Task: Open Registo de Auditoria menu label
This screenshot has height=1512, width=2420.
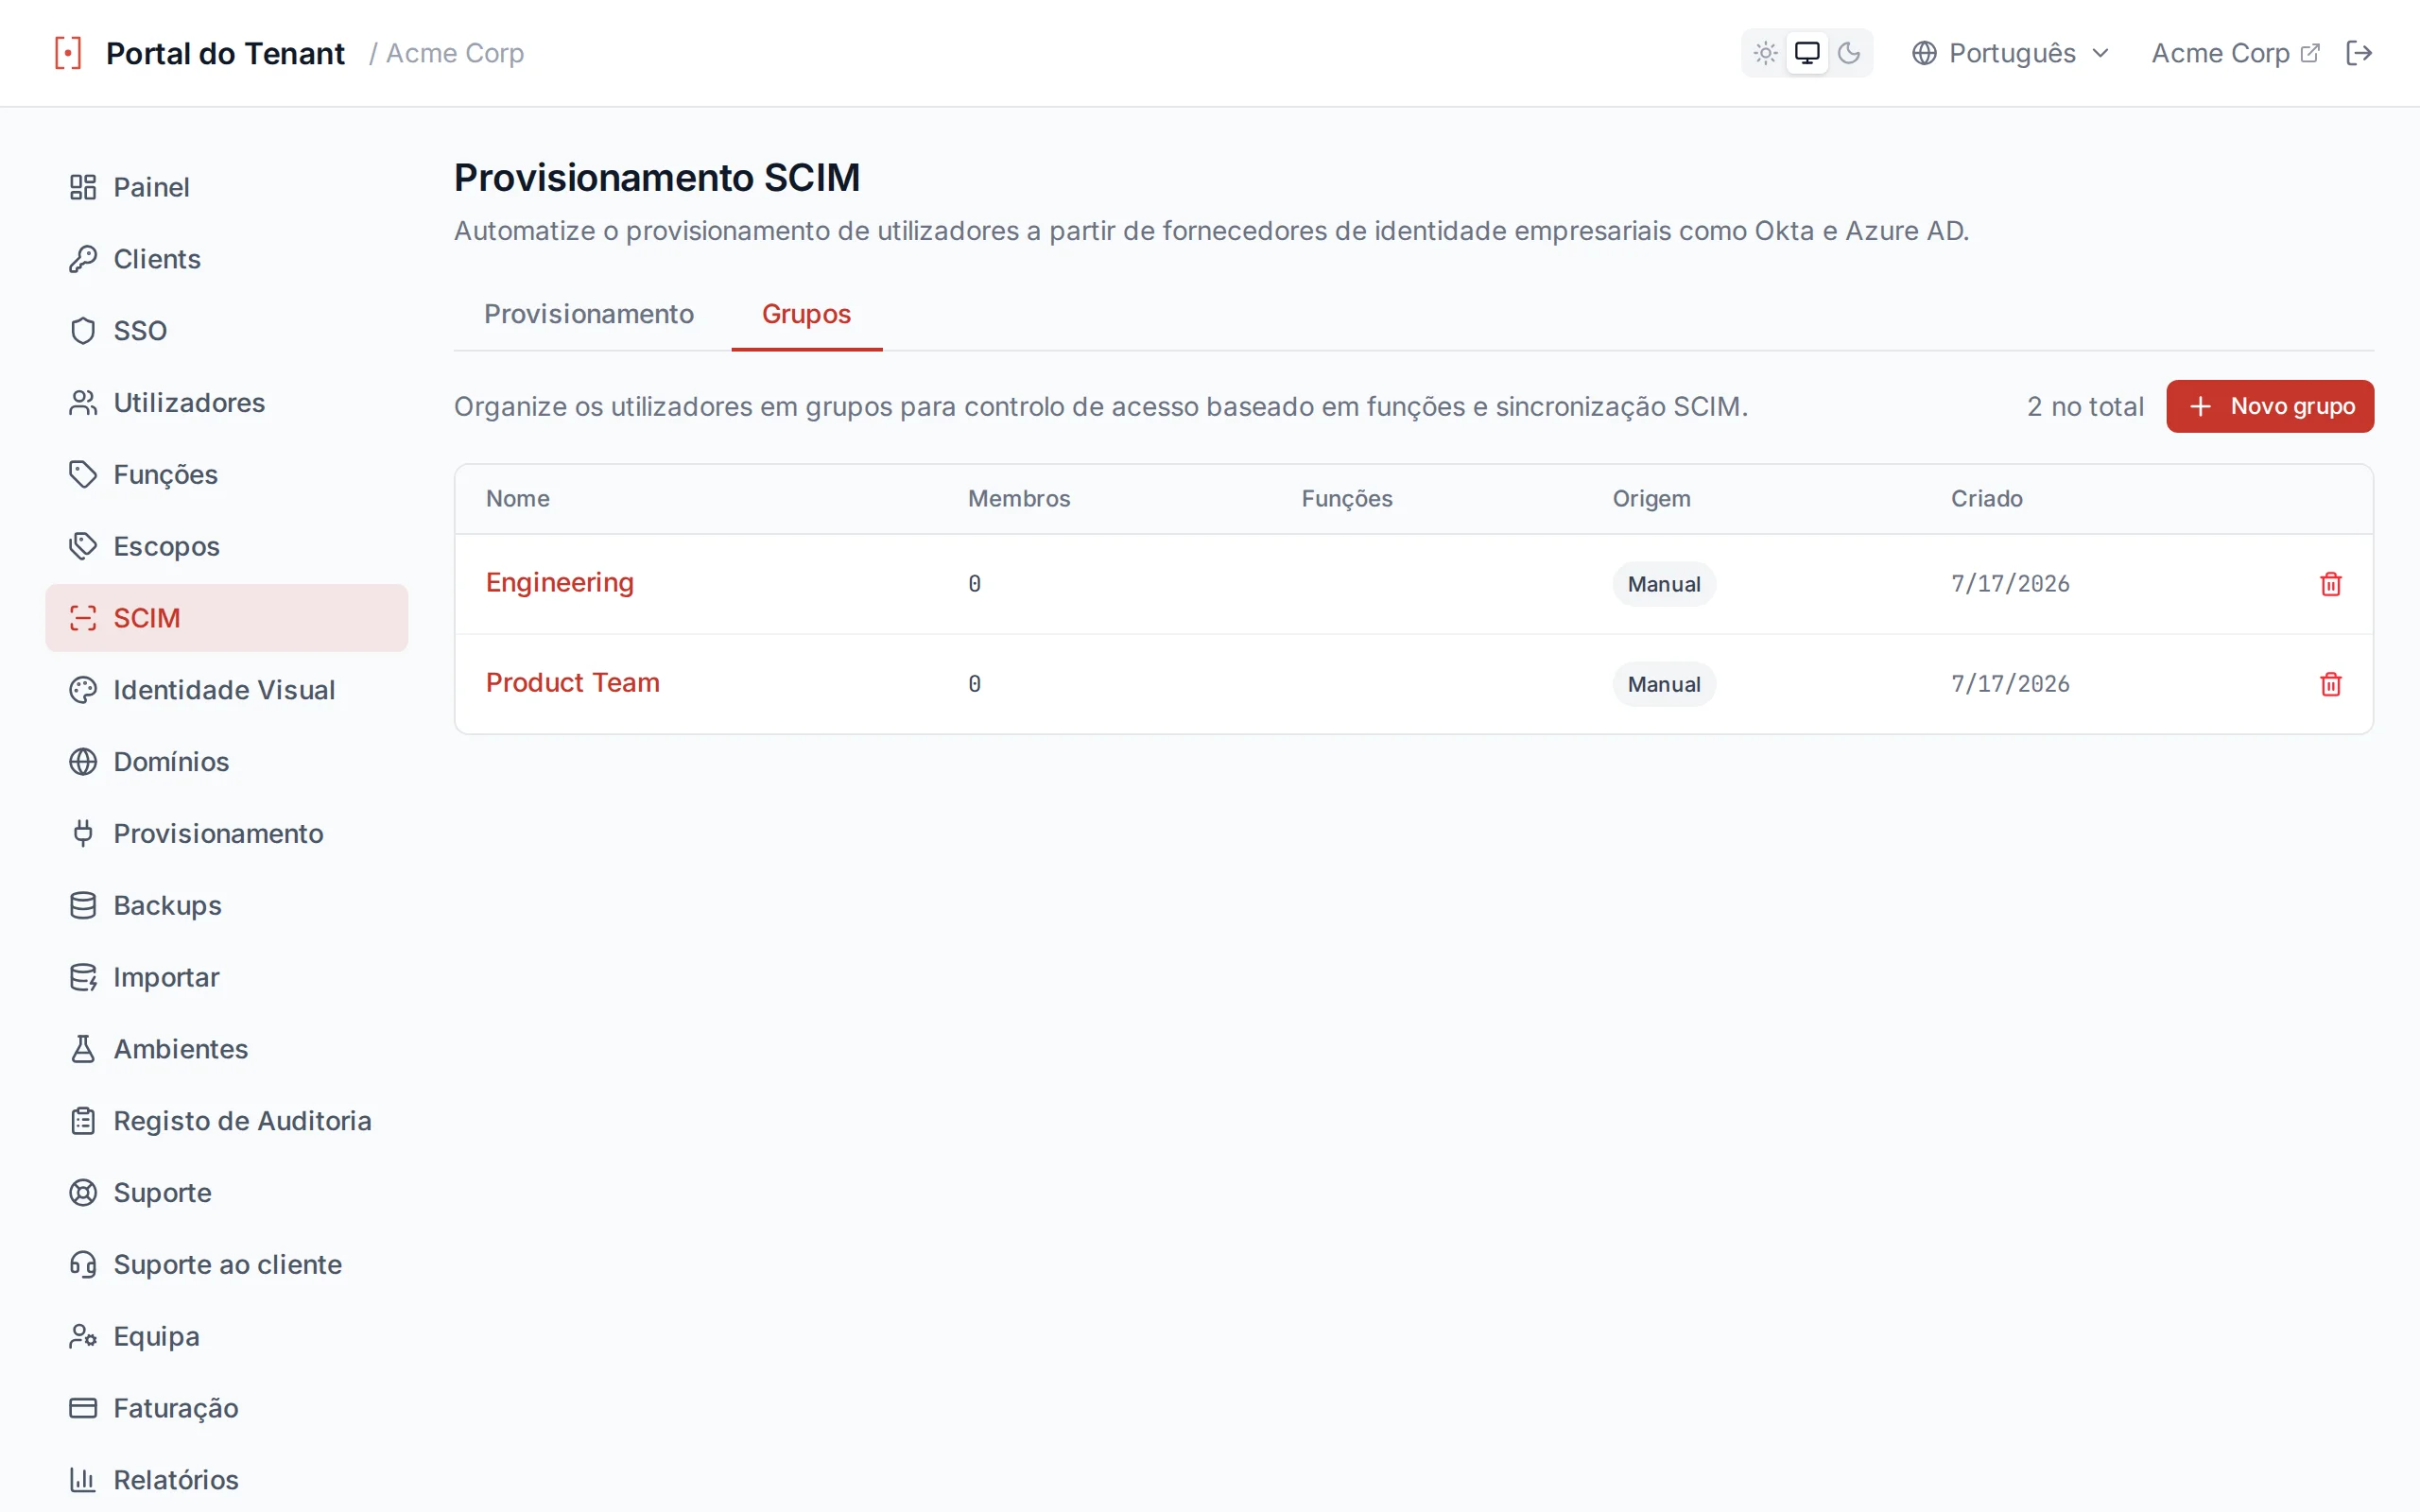Action: (x=242, y=1121)
